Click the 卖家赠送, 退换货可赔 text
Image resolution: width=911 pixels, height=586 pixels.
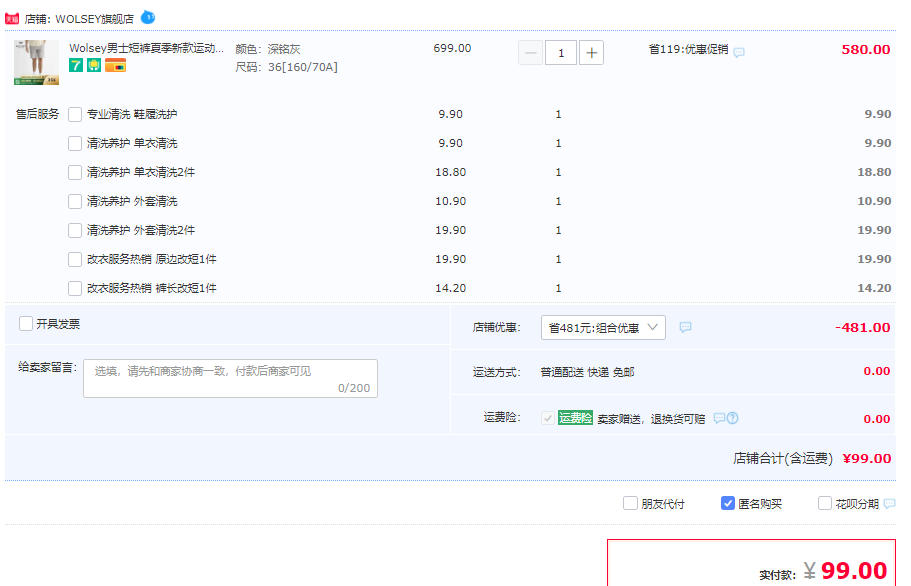click(651, 419)
